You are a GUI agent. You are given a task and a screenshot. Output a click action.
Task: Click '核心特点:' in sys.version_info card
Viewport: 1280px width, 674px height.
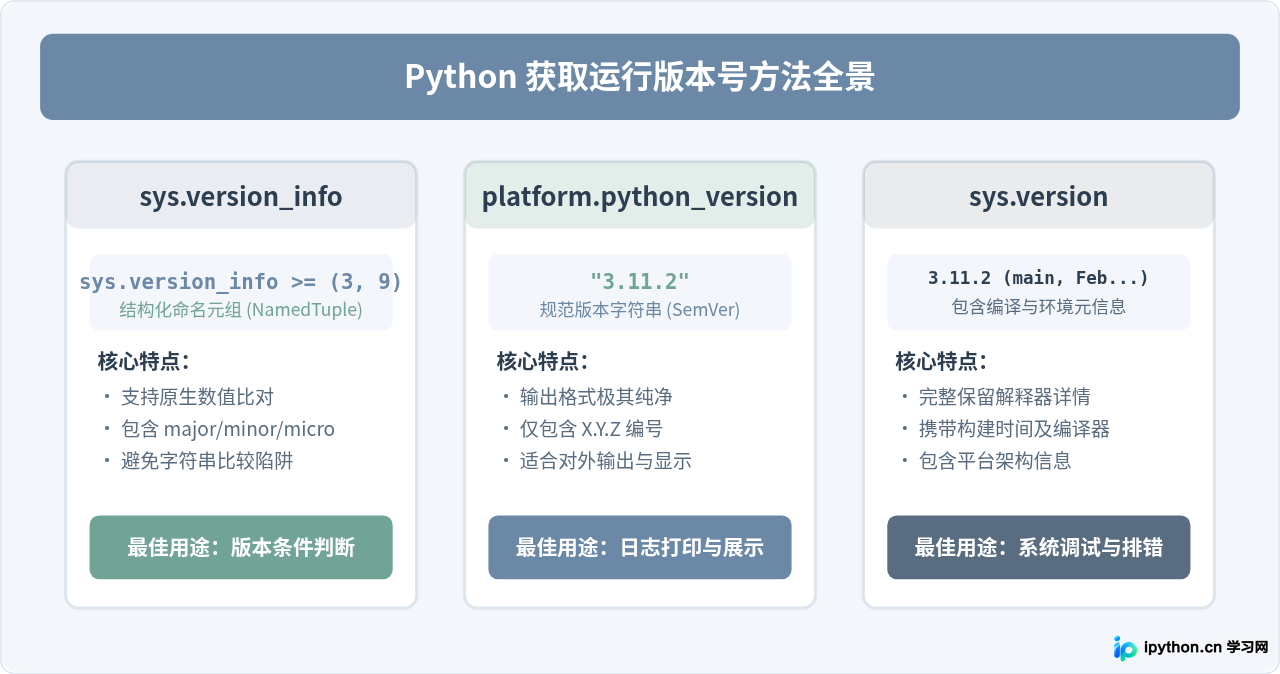144,361
